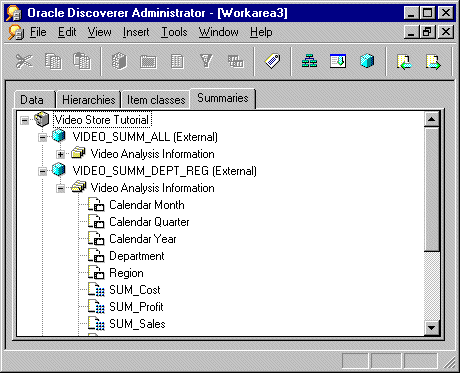Click the Properties tag toolbar icon
Screen dimensions: 460x373
pyautogui.click(x=272, y=62)
